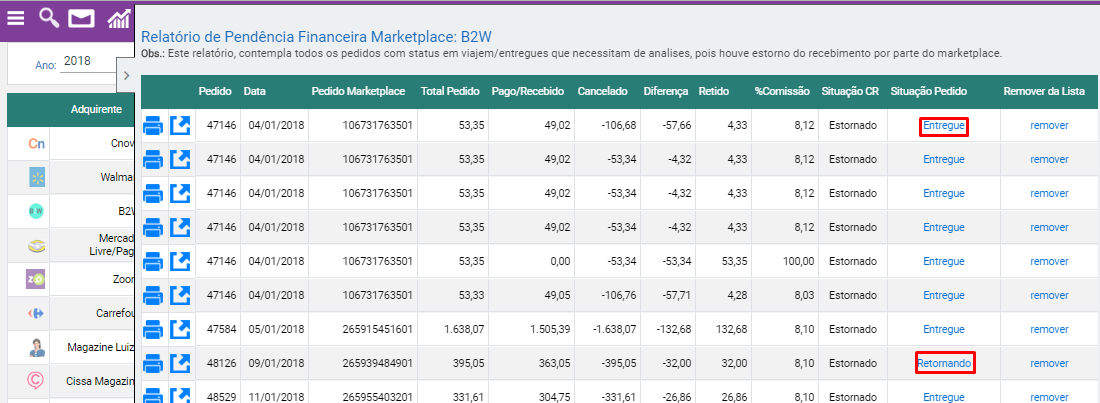Image resolution: width=1100 pixels, height=403 pixels.
Task: Select the Cissa Magazine logo icon
Action: click(36, 381)
